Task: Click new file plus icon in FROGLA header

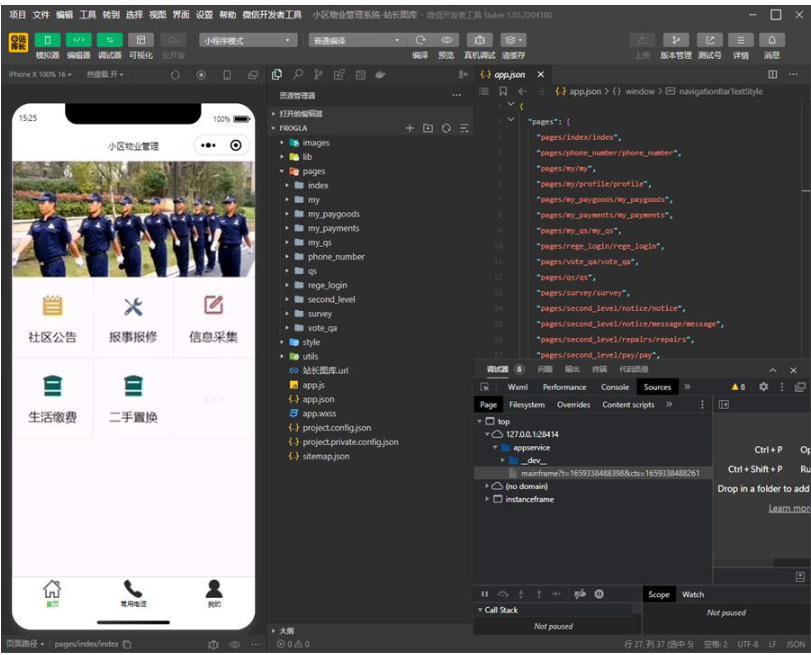Action: point(409,128)
